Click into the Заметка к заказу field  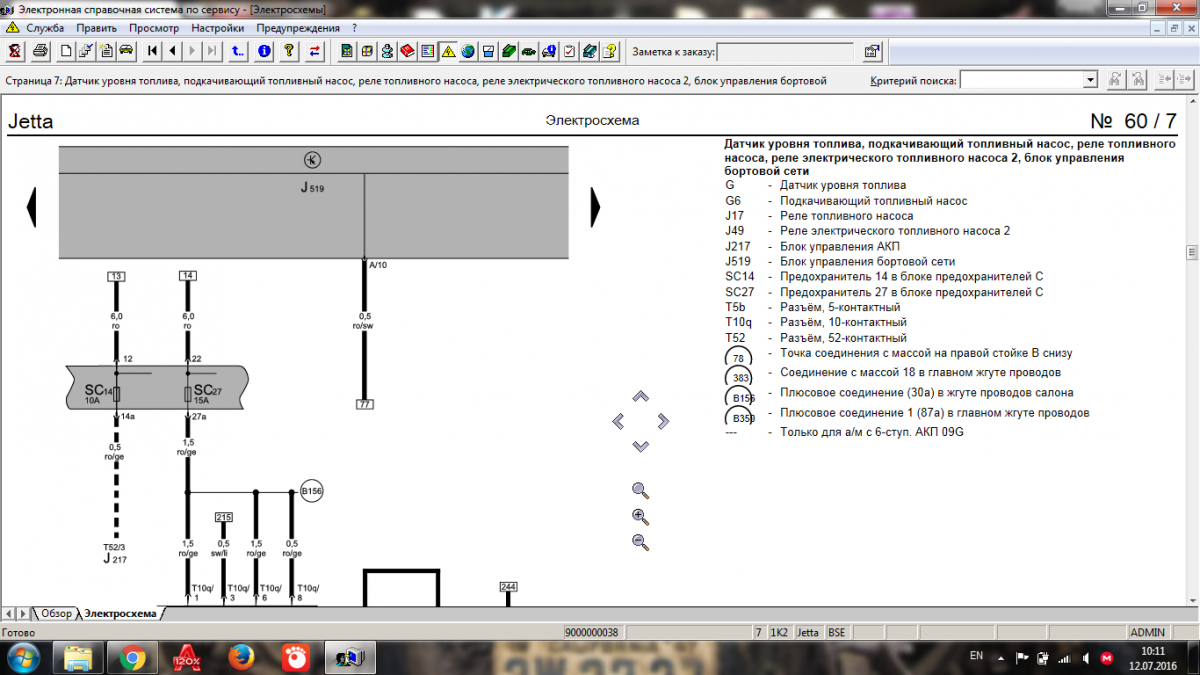tap(785, 51)
